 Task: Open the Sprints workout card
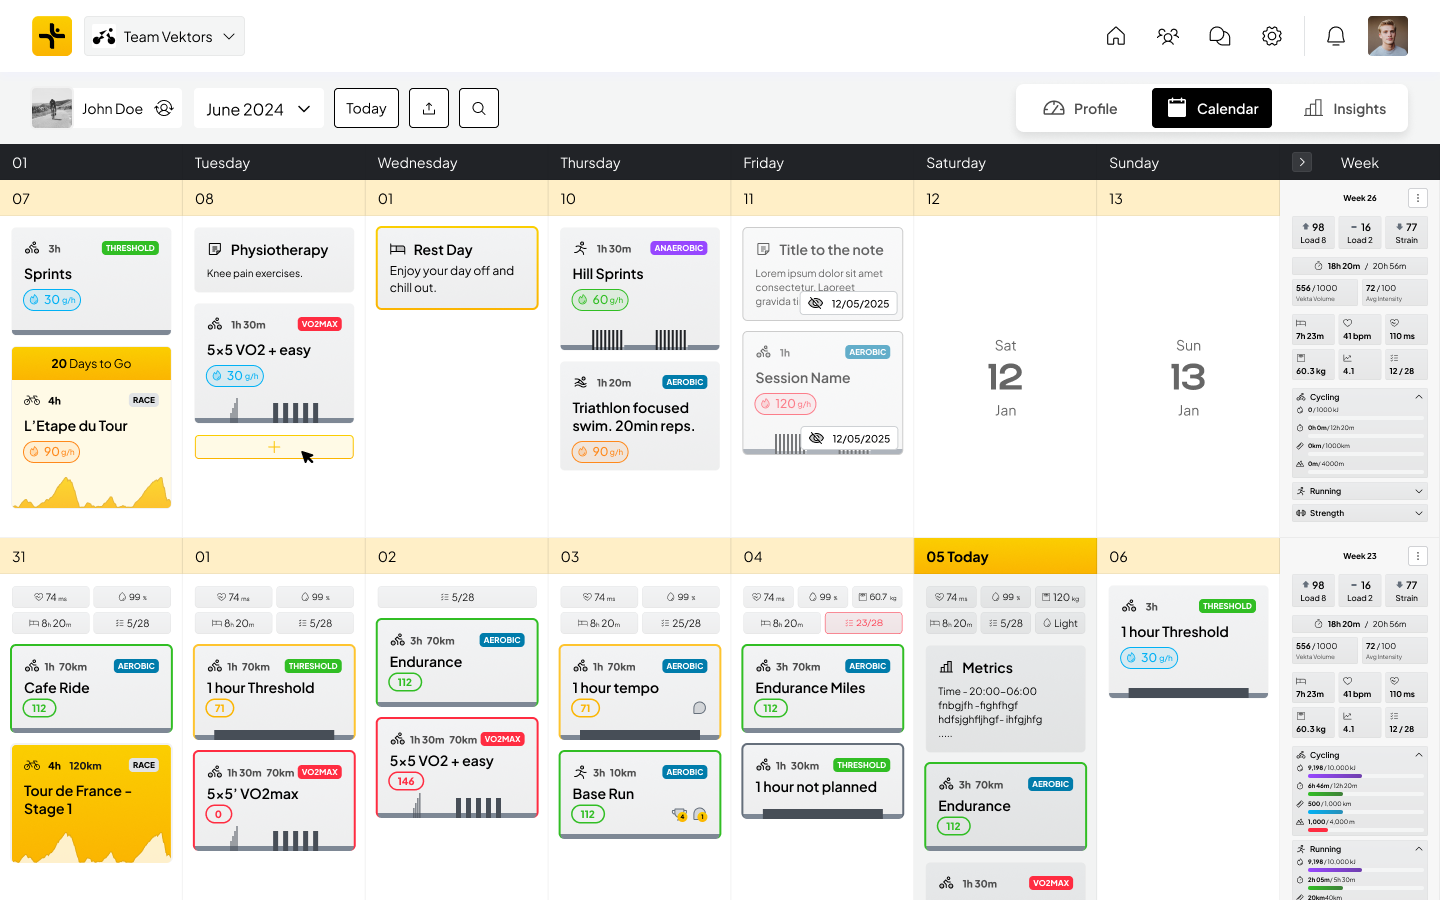(x=91, y=281)
